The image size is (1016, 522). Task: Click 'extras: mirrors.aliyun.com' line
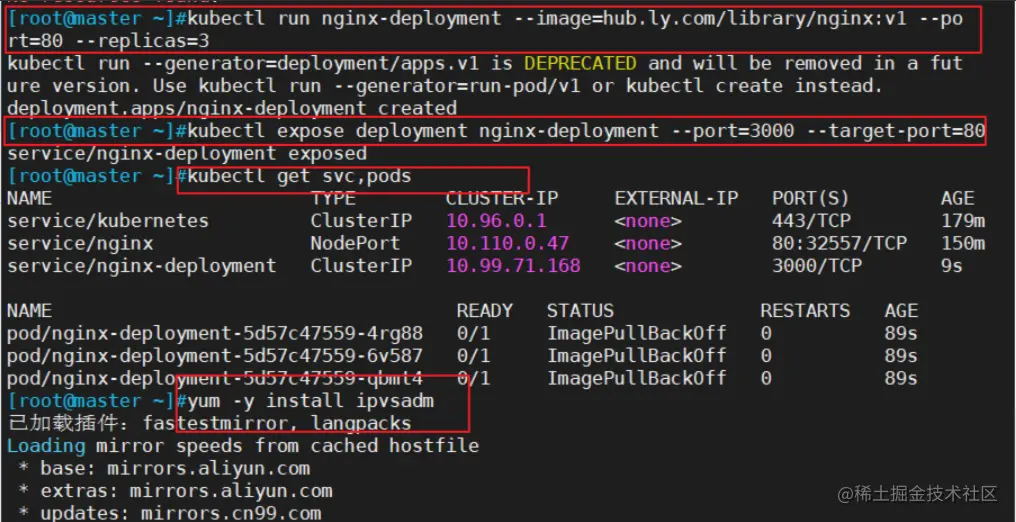point(175,491)
